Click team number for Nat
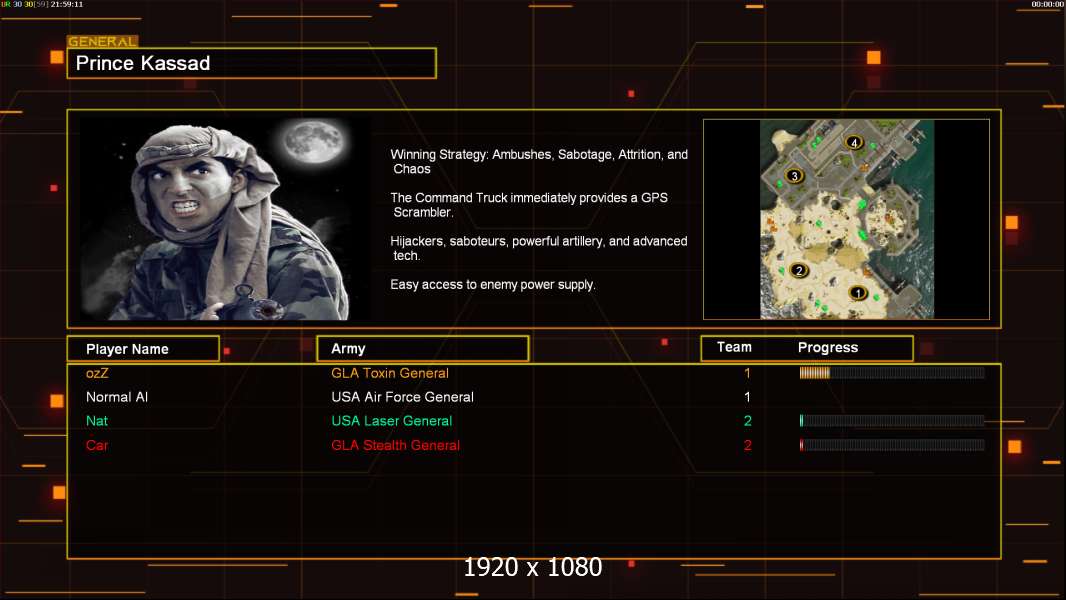Viewport: 1066px width, 600px height. [x=747, y=421]
